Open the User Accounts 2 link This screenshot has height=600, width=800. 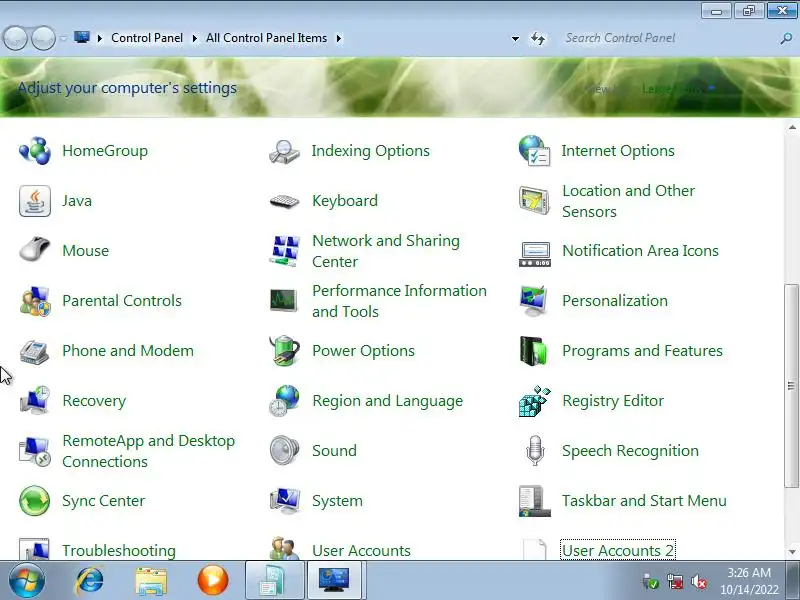coord(618,550)
